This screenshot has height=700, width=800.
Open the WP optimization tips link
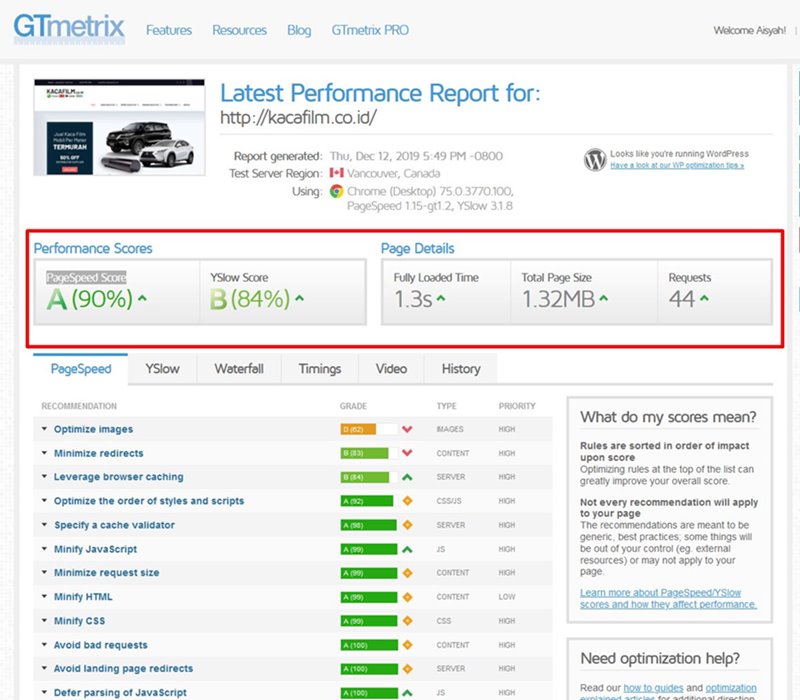click(677, 166)
